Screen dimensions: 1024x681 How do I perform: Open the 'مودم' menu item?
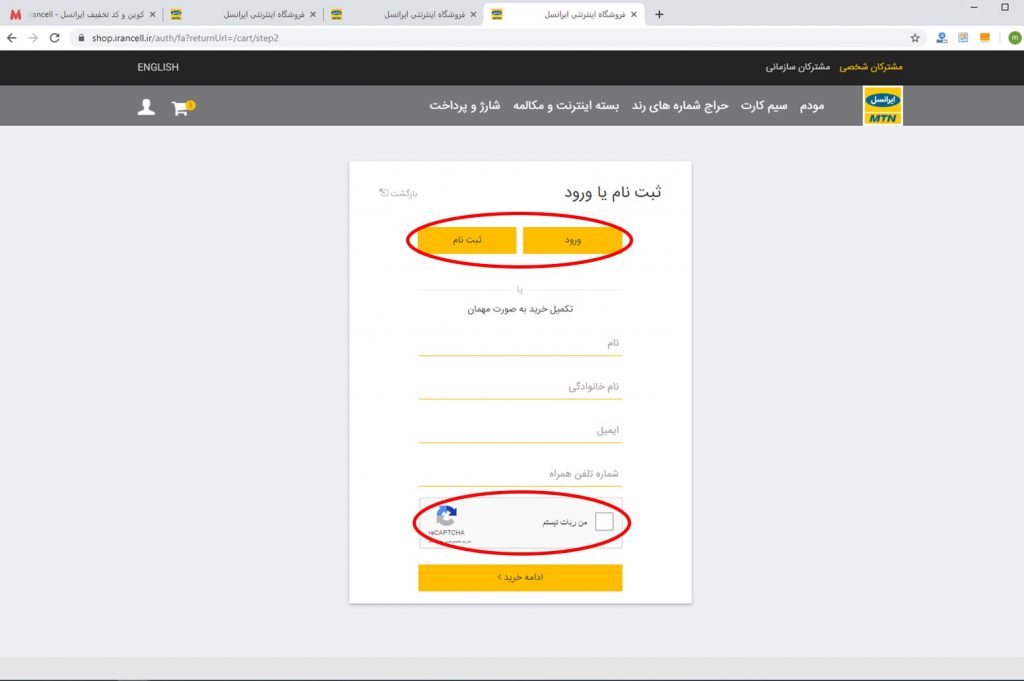pos(812,106)
